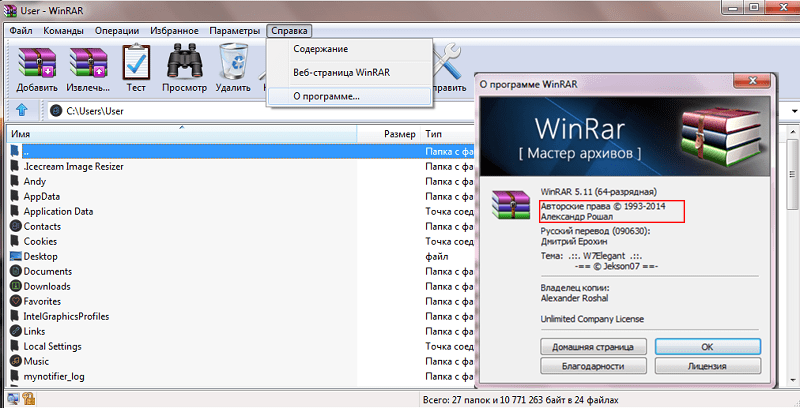Click the Извлечь (Extract) toolbar icon

pyautogui.click(x=88, y=63)
